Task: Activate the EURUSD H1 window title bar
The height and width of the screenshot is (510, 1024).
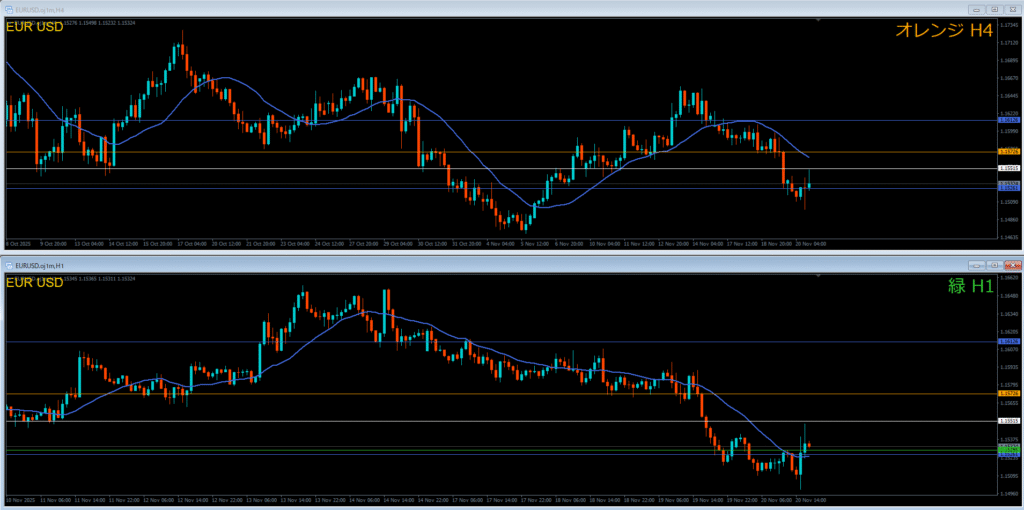Action: [x=500, y=264]
